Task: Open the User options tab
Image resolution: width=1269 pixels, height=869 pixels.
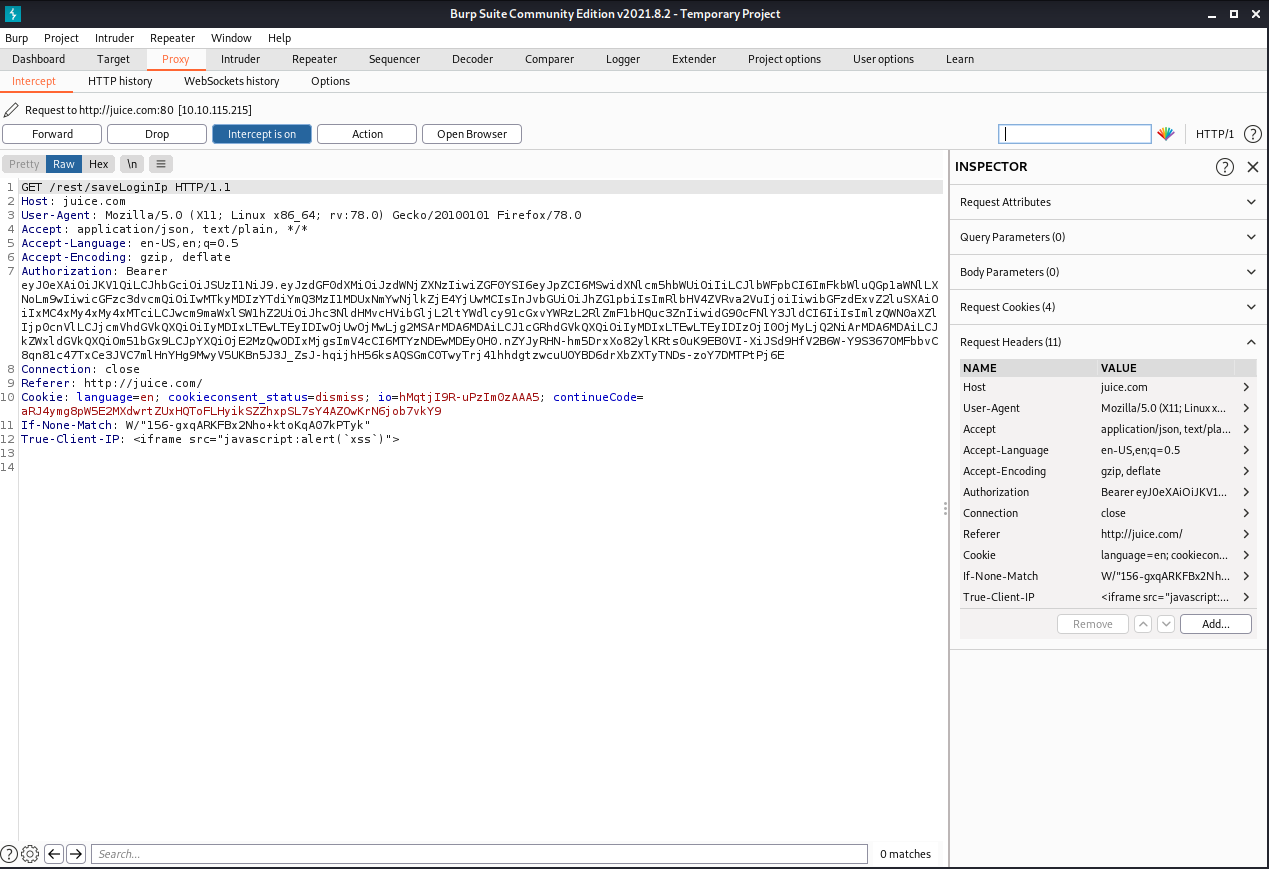Action: 883,59
